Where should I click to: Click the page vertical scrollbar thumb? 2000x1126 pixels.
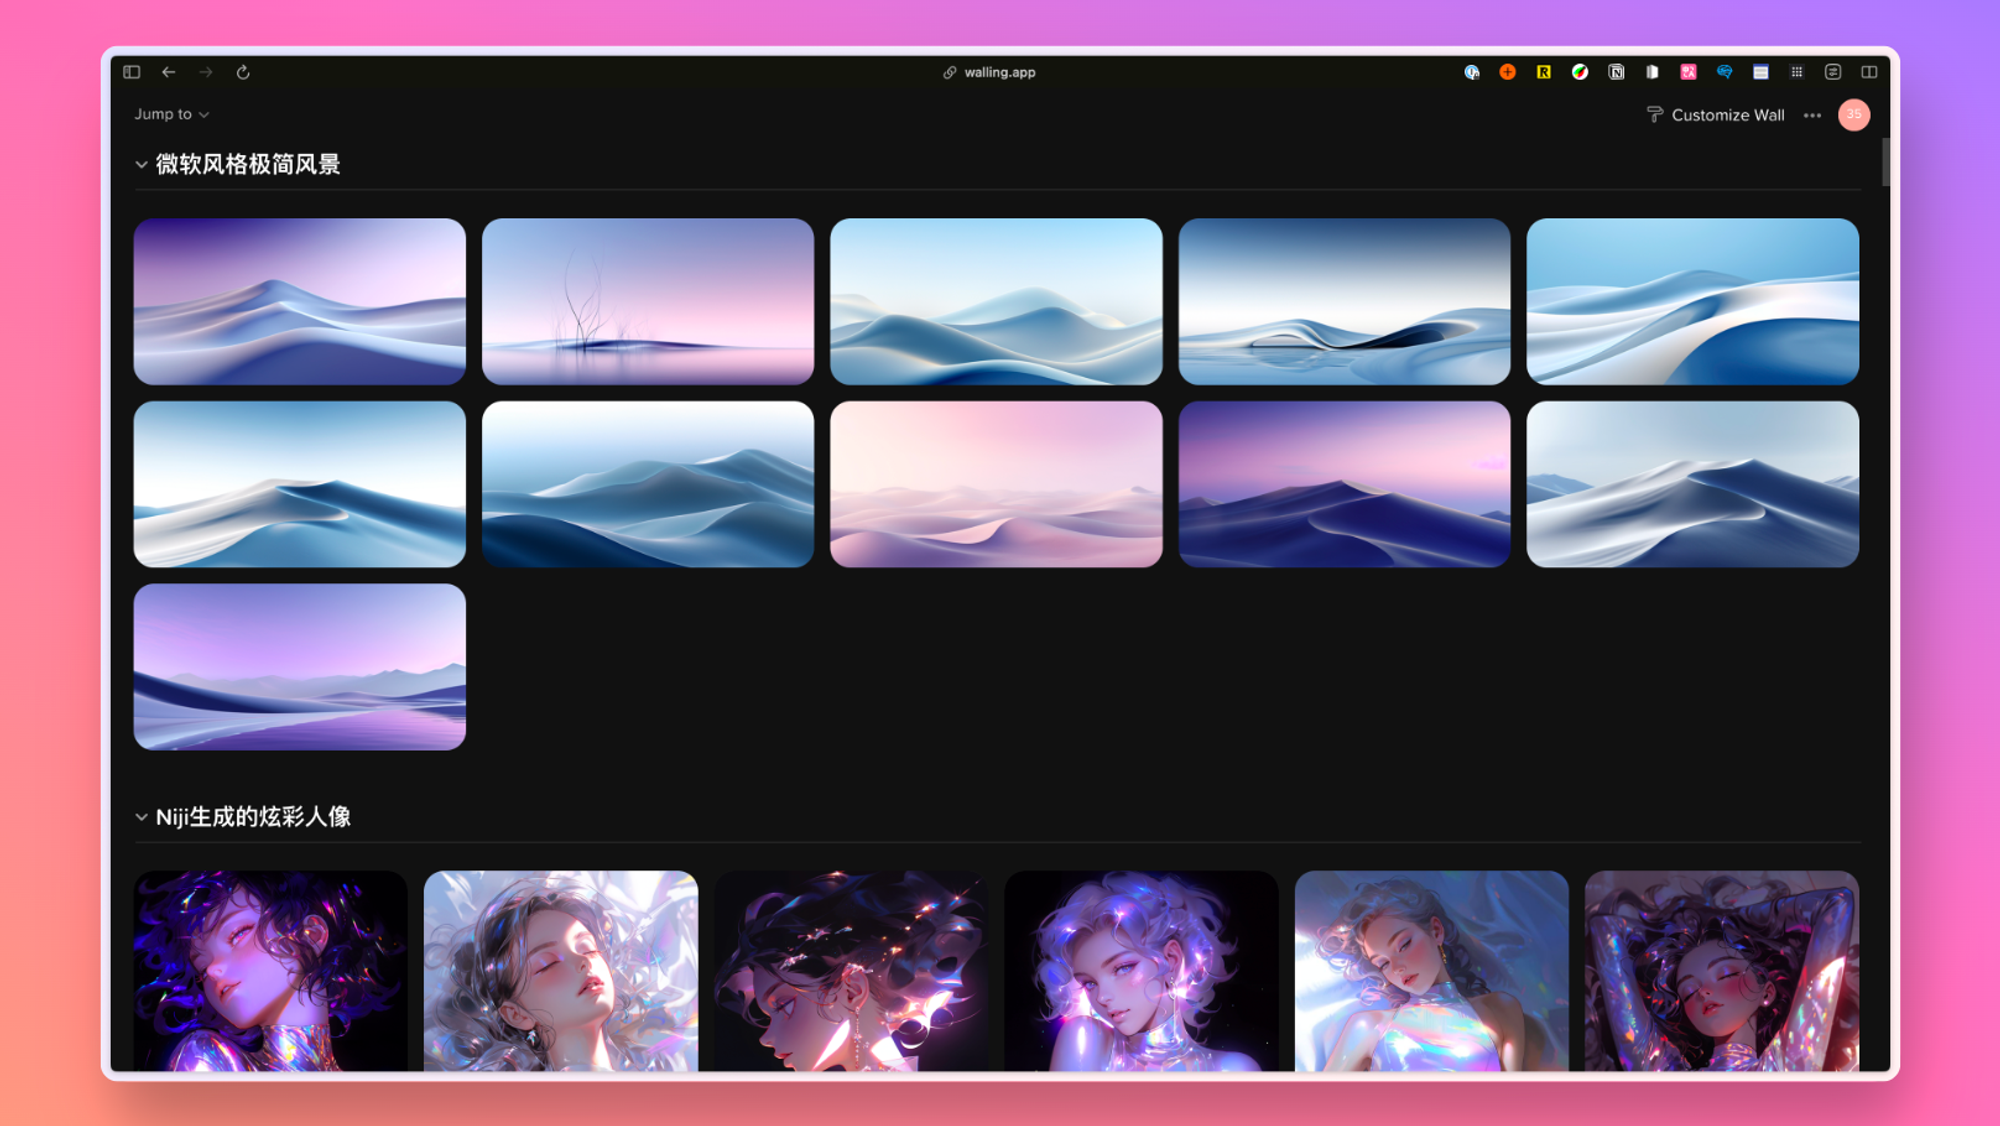click(x=1886, y=162)
